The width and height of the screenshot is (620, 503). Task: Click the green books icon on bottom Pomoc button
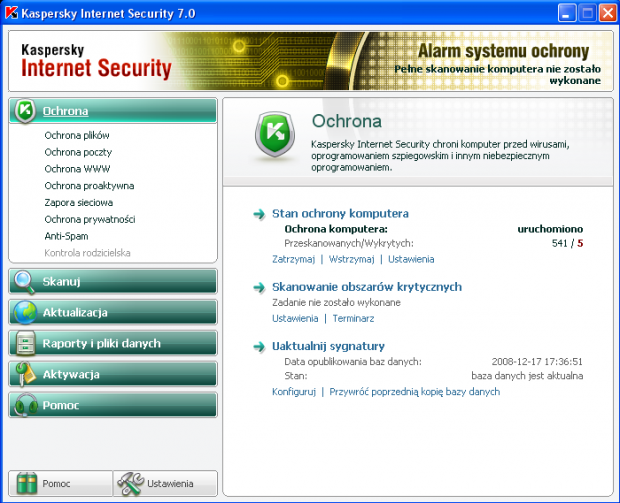tap(26, 483)
